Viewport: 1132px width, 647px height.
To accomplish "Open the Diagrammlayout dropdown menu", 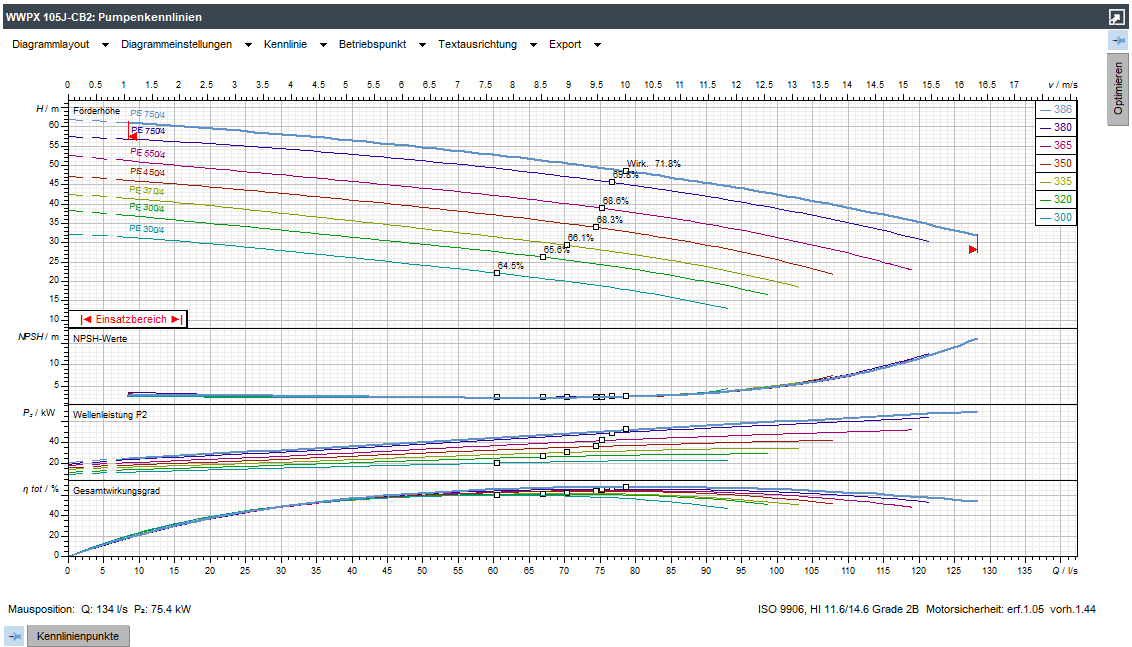I will (58, 45).
